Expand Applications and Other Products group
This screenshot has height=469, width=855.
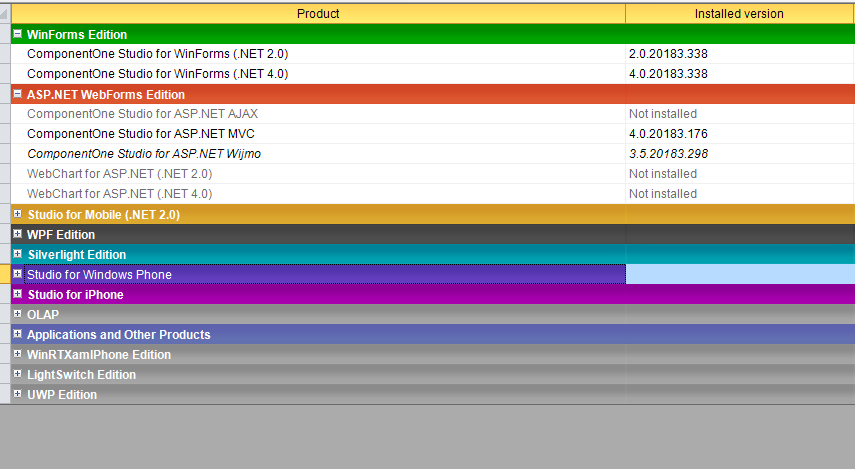pos(17,334)
